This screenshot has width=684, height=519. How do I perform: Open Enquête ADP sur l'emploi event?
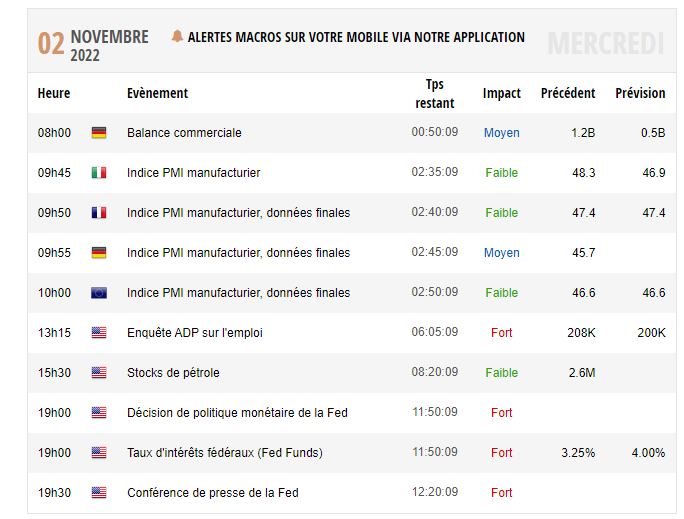click(195, 333)
